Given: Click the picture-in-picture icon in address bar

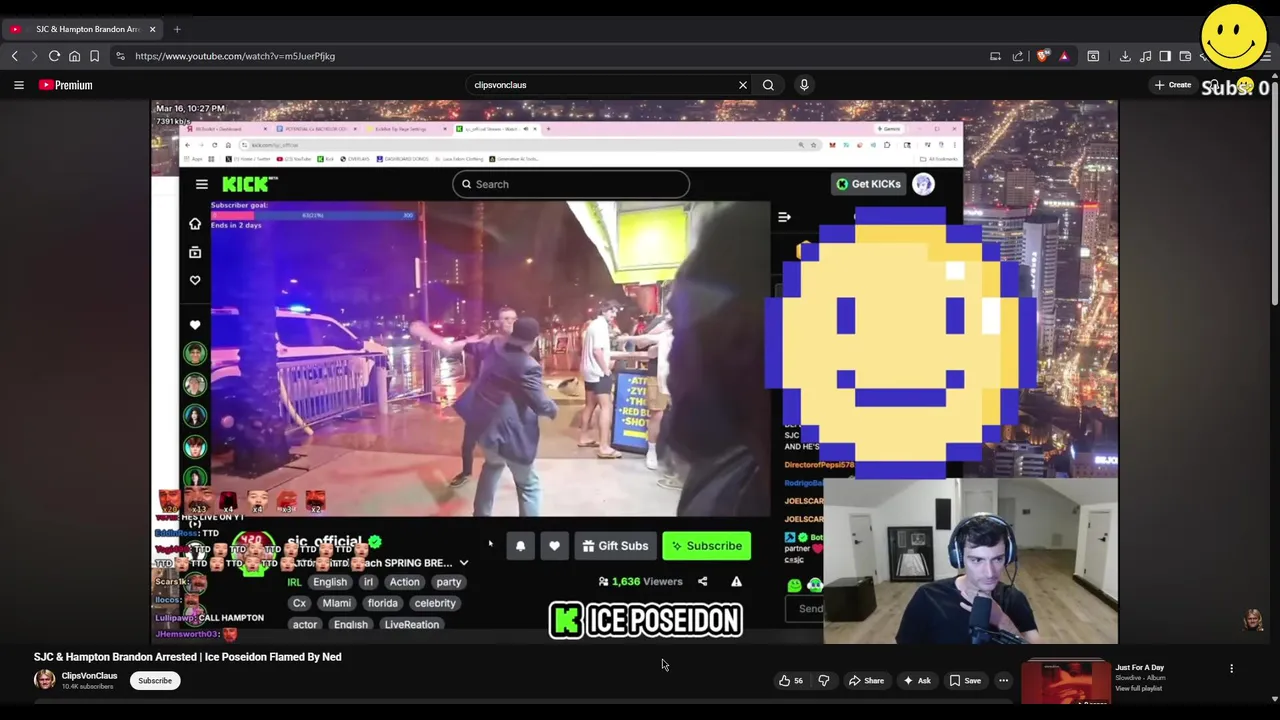Looking at the screenshot, I should click(x=995, y=56).
